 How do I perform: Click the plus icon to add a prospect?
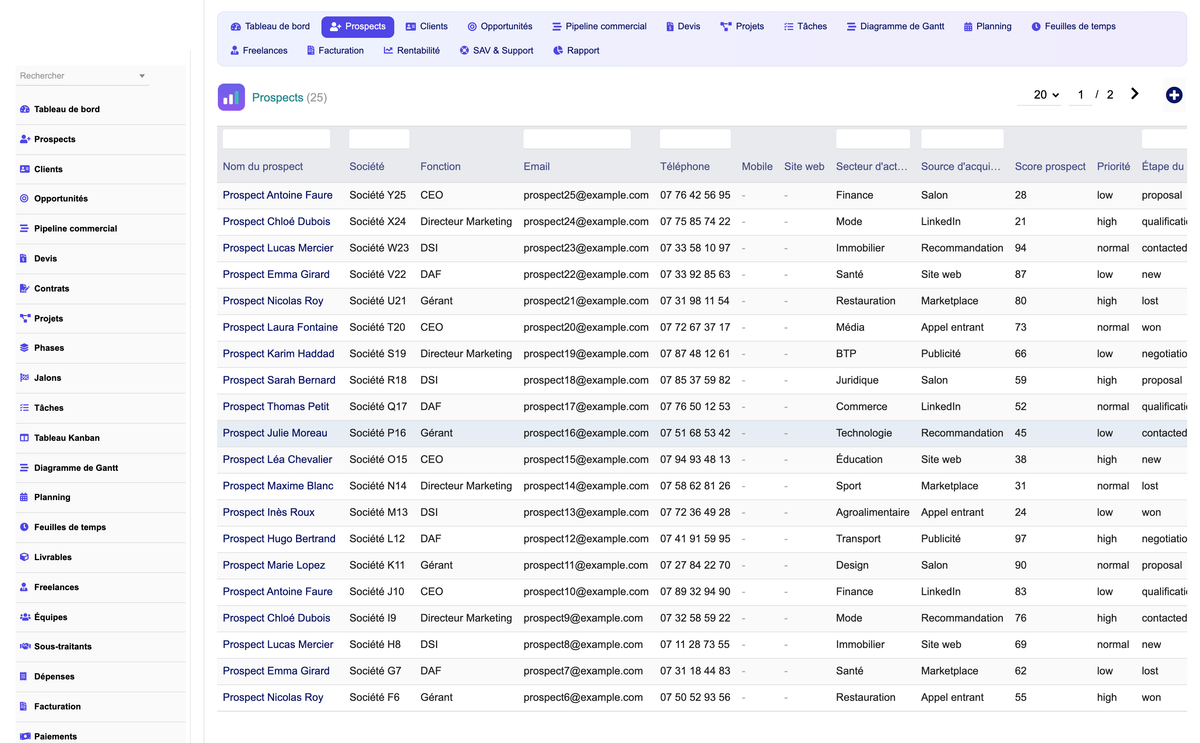1174,95
